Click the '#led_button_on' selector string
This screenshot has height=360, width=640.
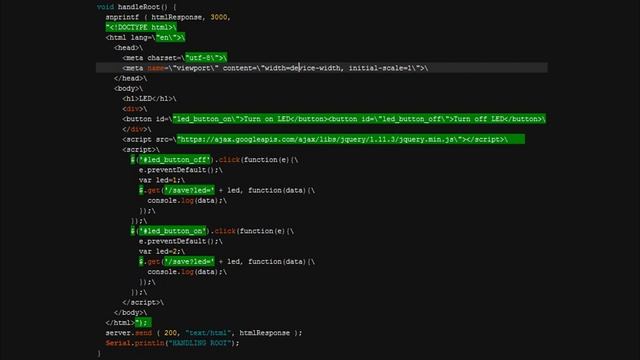click(173, 231)
